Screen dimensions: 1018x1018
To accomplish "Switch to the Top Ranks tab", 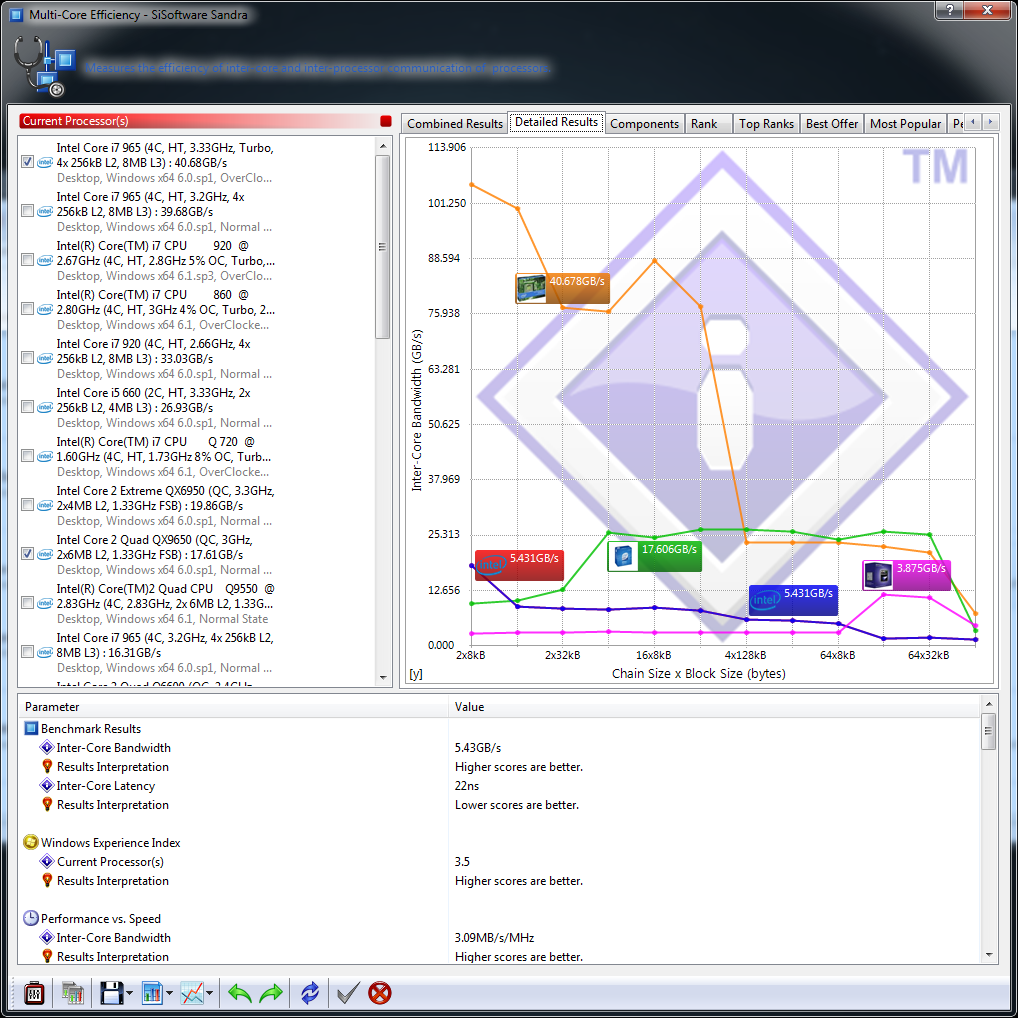I will pos(766,123).
